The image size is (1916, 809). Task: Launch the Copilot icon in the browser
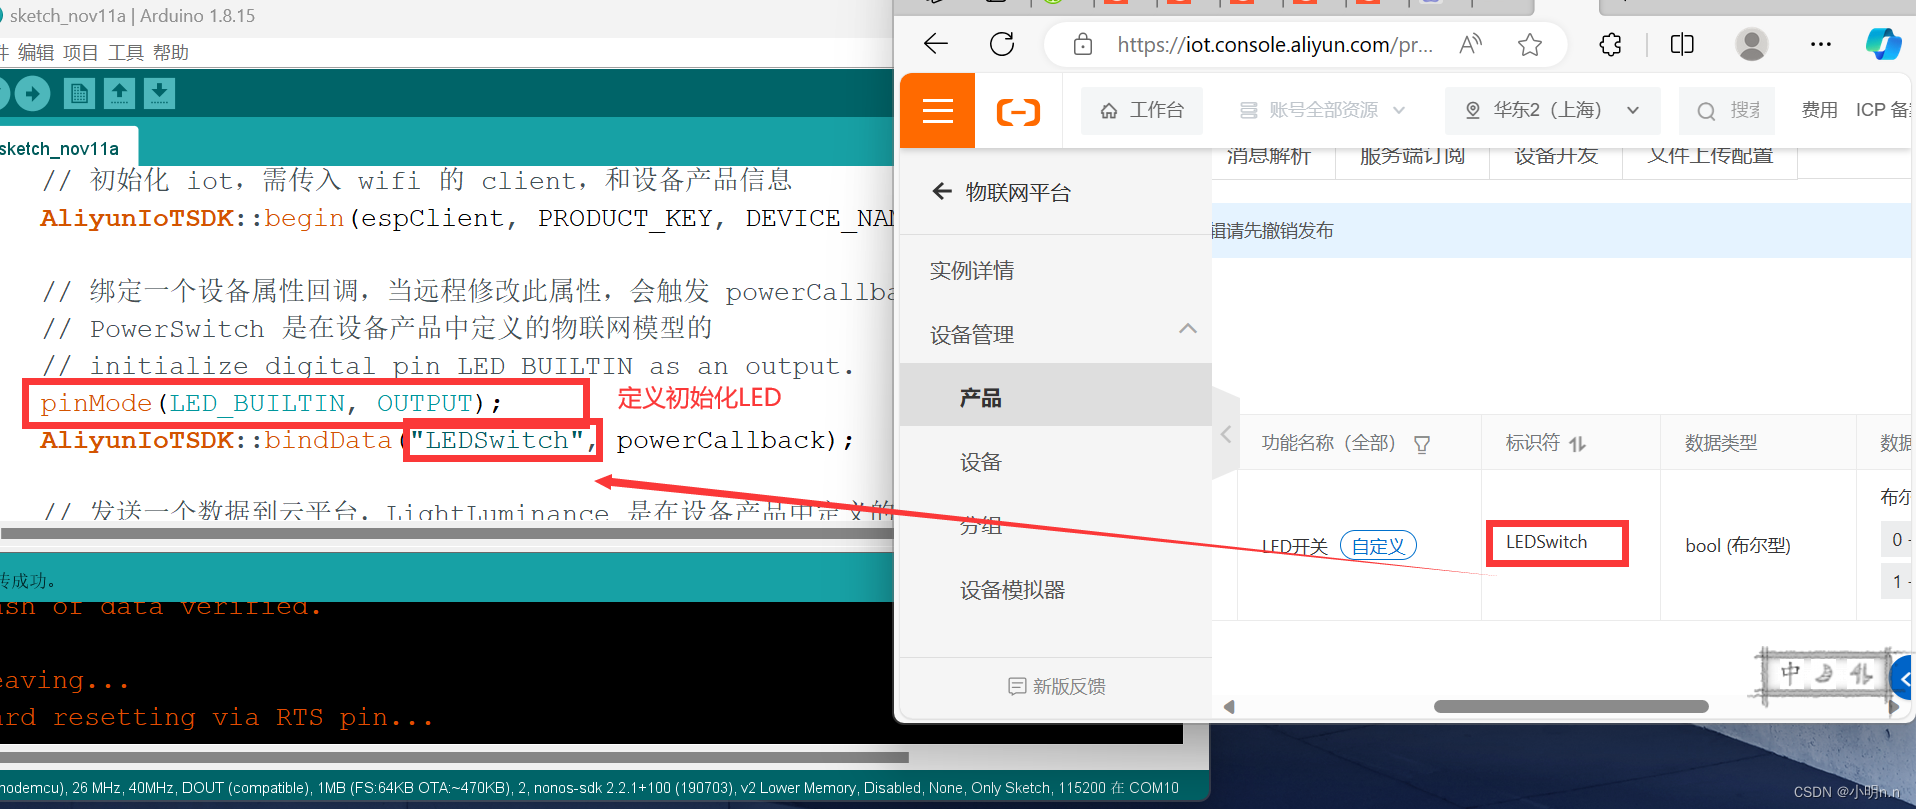[x=1883, y=44]
